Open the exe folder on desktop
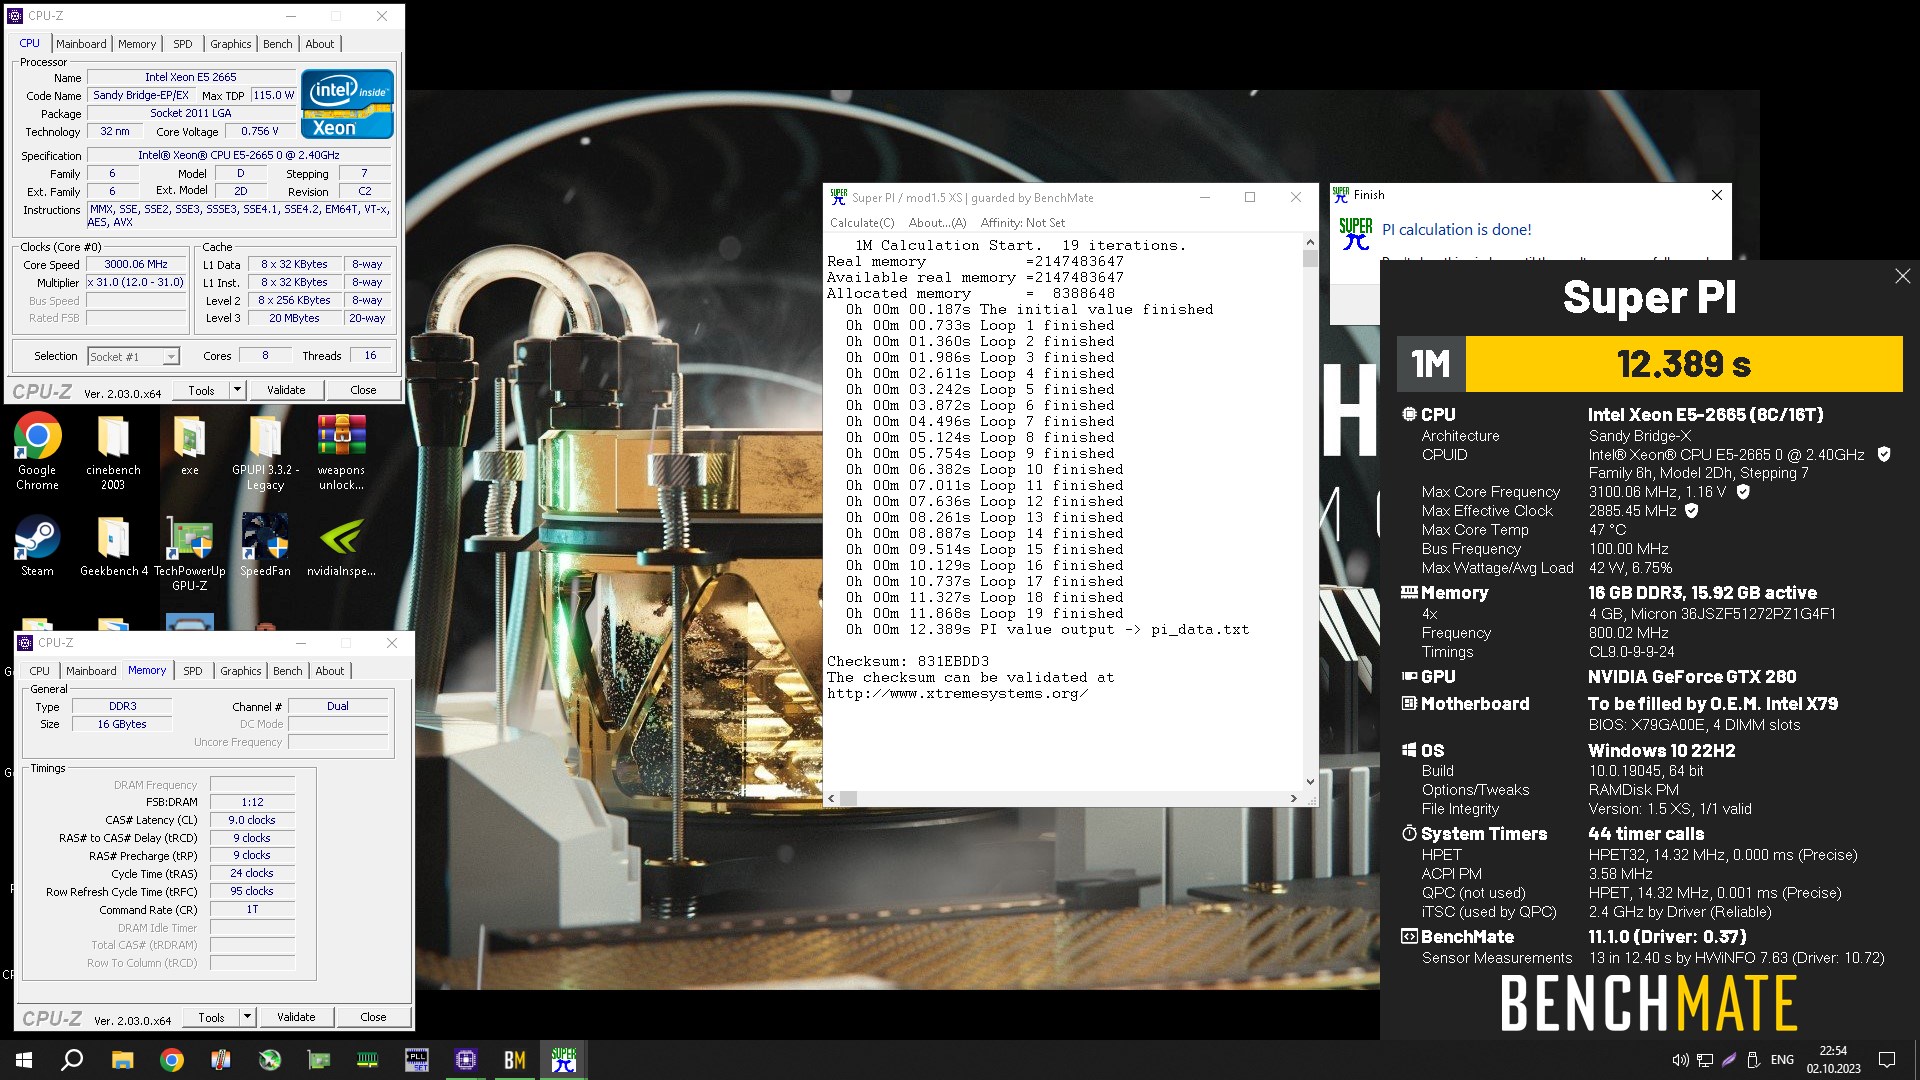This screenshot has height=1080, width=1920. (189, 445)
